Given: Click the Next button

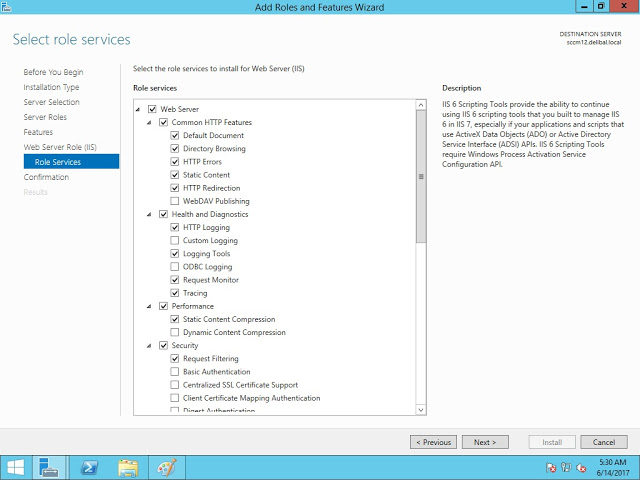Looking at the screenshot, I should tap(485, 442).
